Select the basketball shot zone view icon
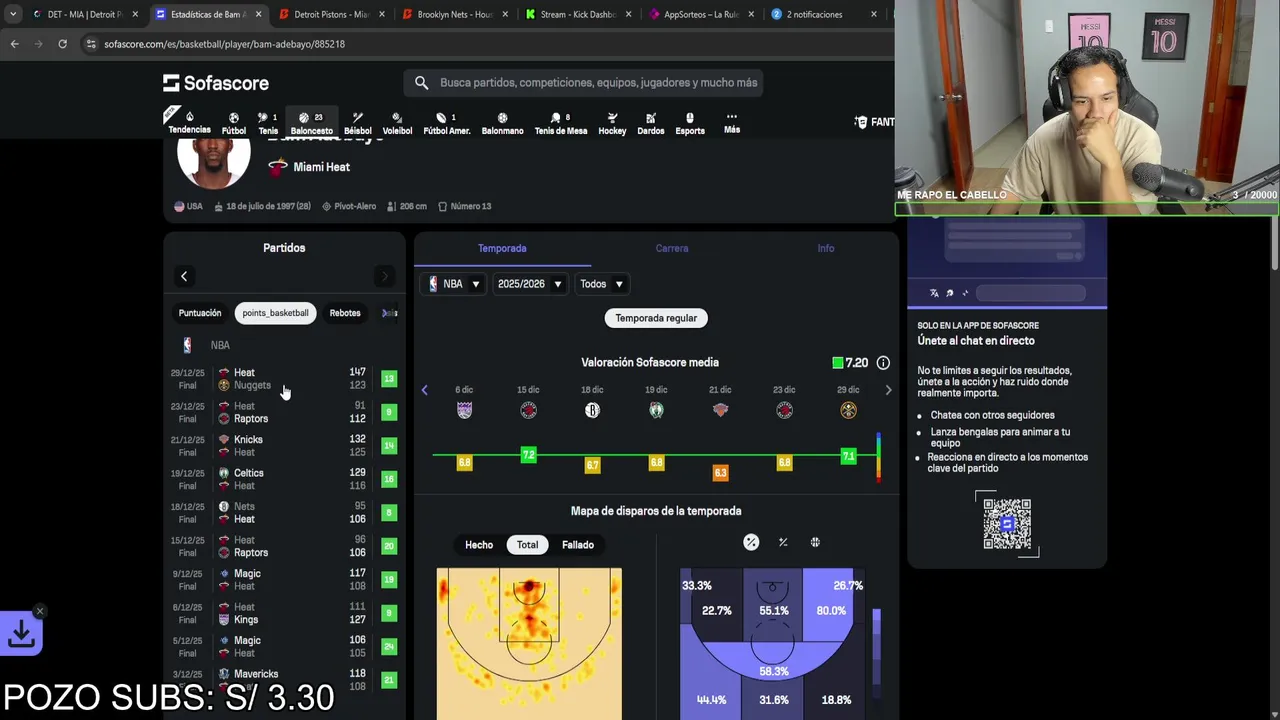 tap(815, 542)
